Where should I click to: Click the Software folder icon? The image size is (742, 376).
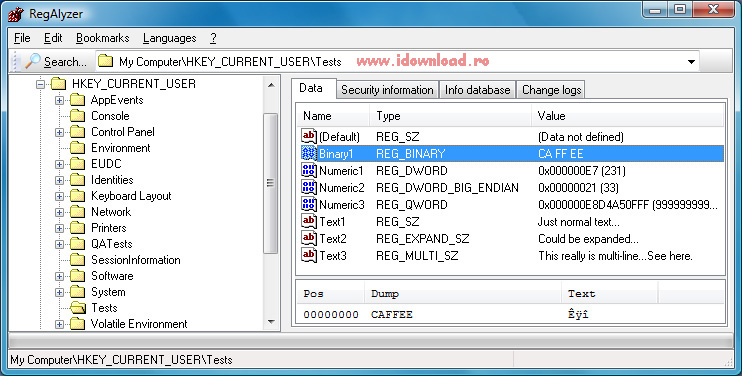[78, 276]
